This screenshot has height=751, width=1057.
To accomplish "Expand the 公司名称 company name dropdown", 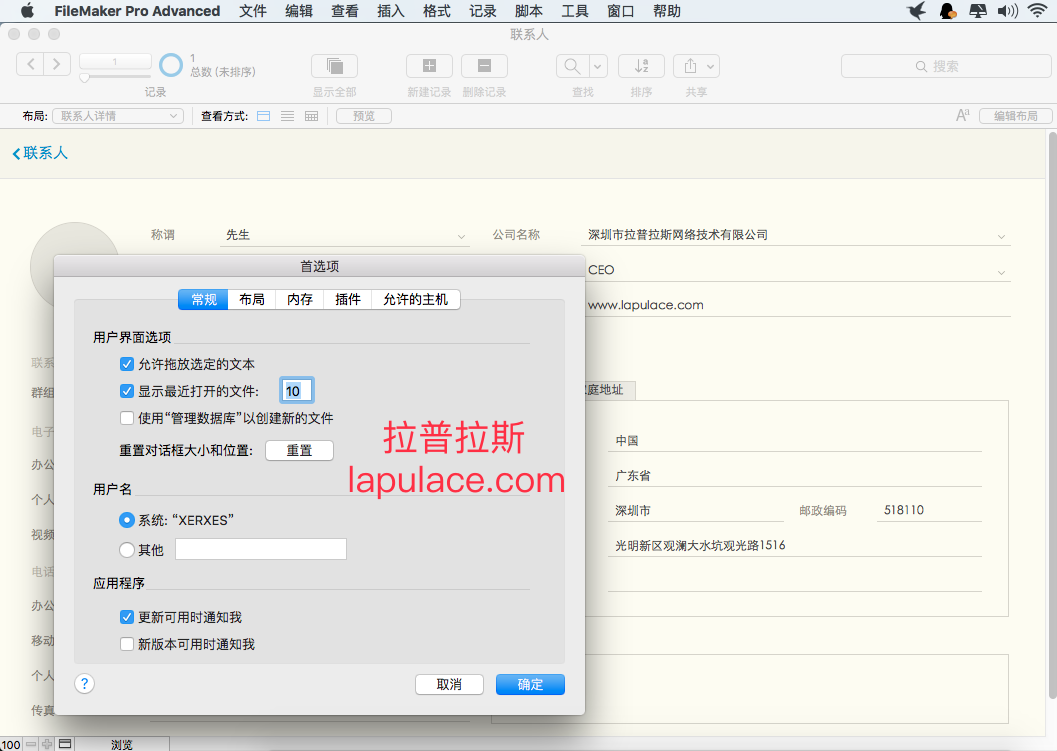I will tap(1001, 236).
